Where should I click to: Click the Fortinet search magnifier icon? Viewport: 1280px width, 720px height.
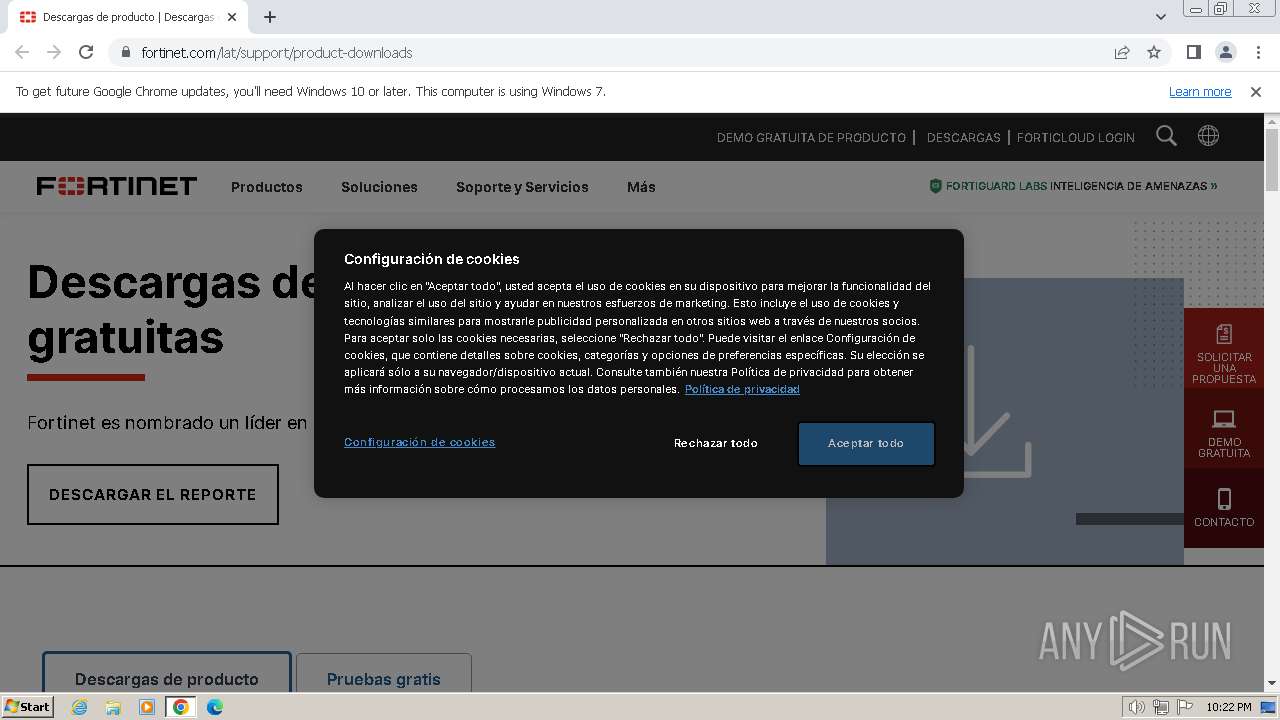1166,136
